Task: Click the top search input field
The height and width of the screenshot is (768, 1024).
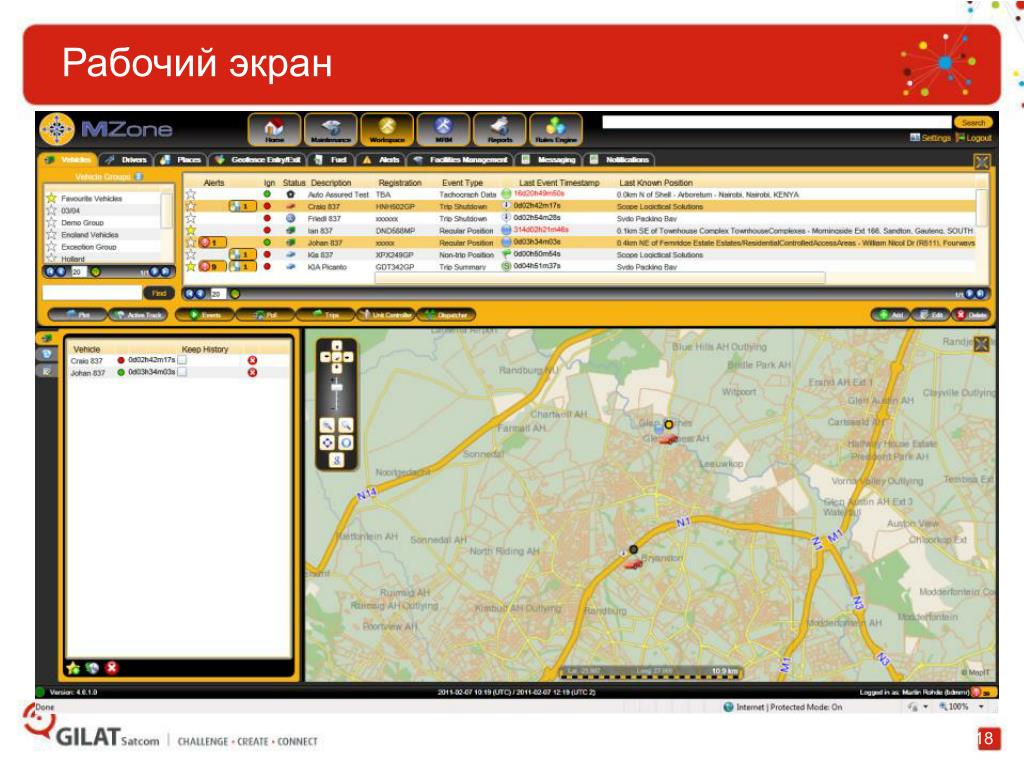Action: click(x=776, y=122)
